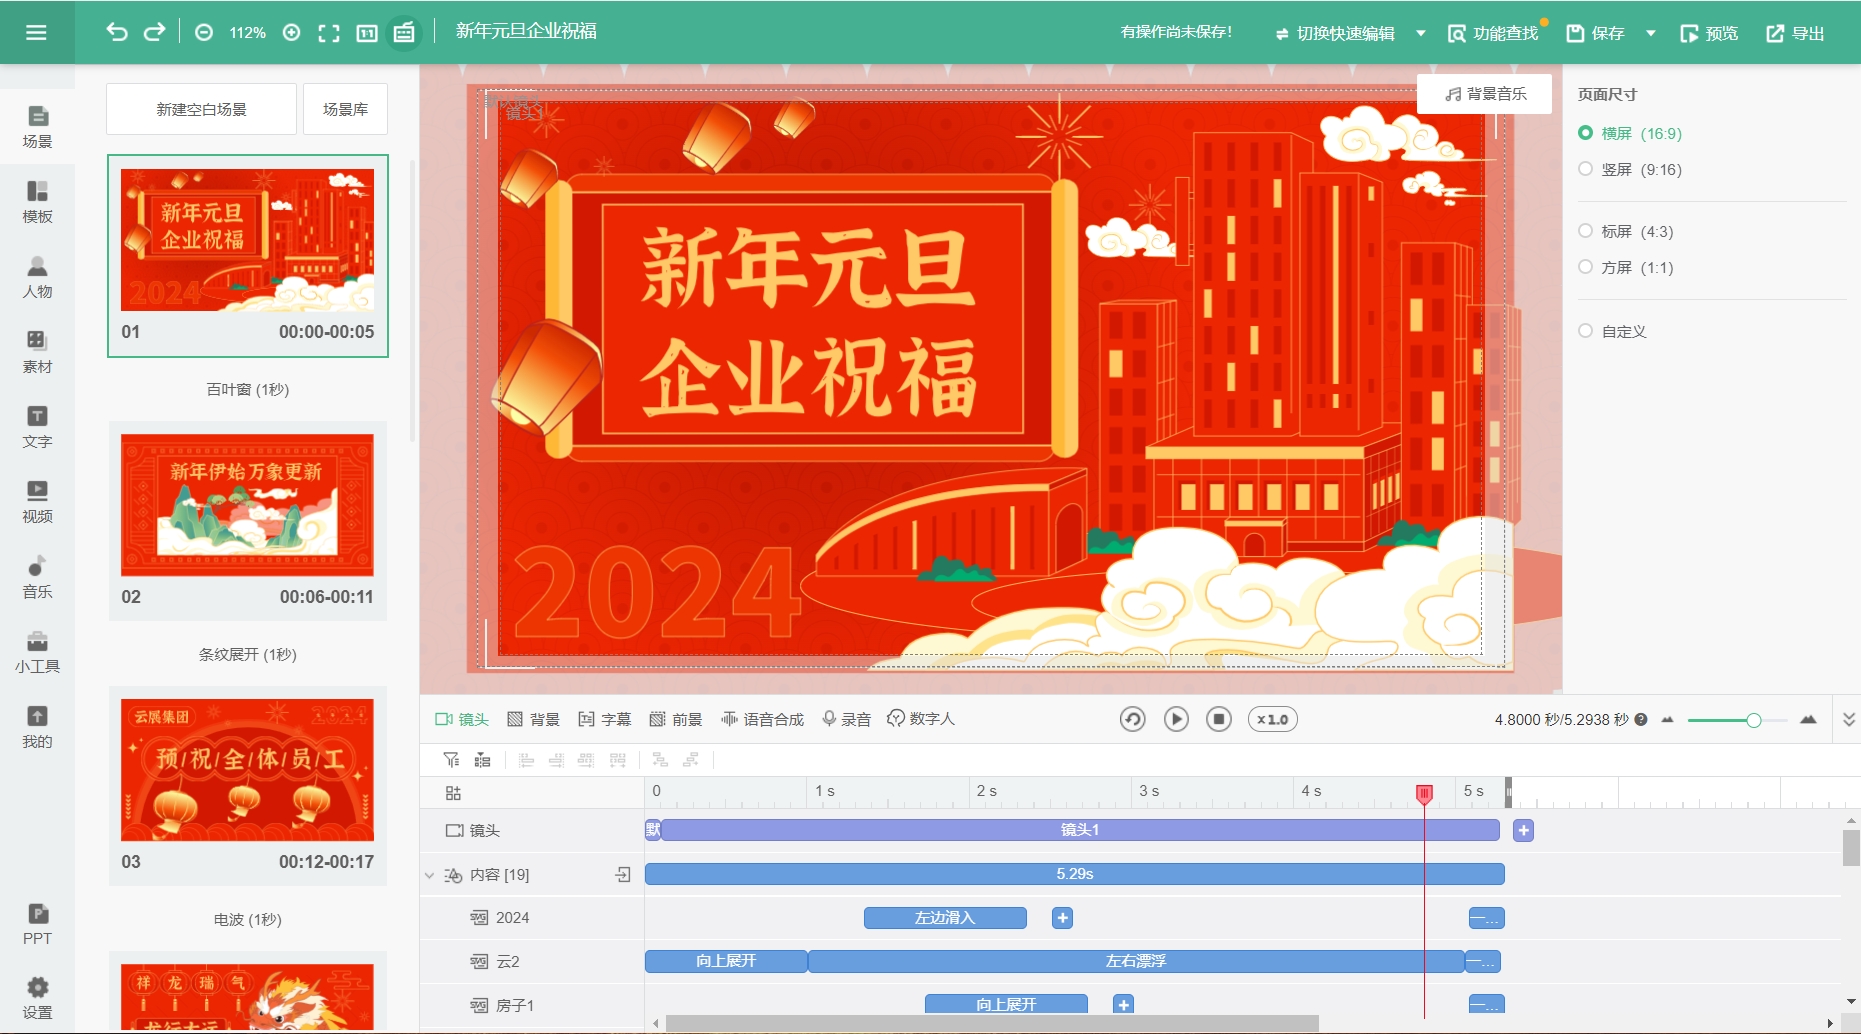Click 切换快速编辑 mode button
The height and width of the screenshot is (1034, 1861).
click(x=1335, y=33)
